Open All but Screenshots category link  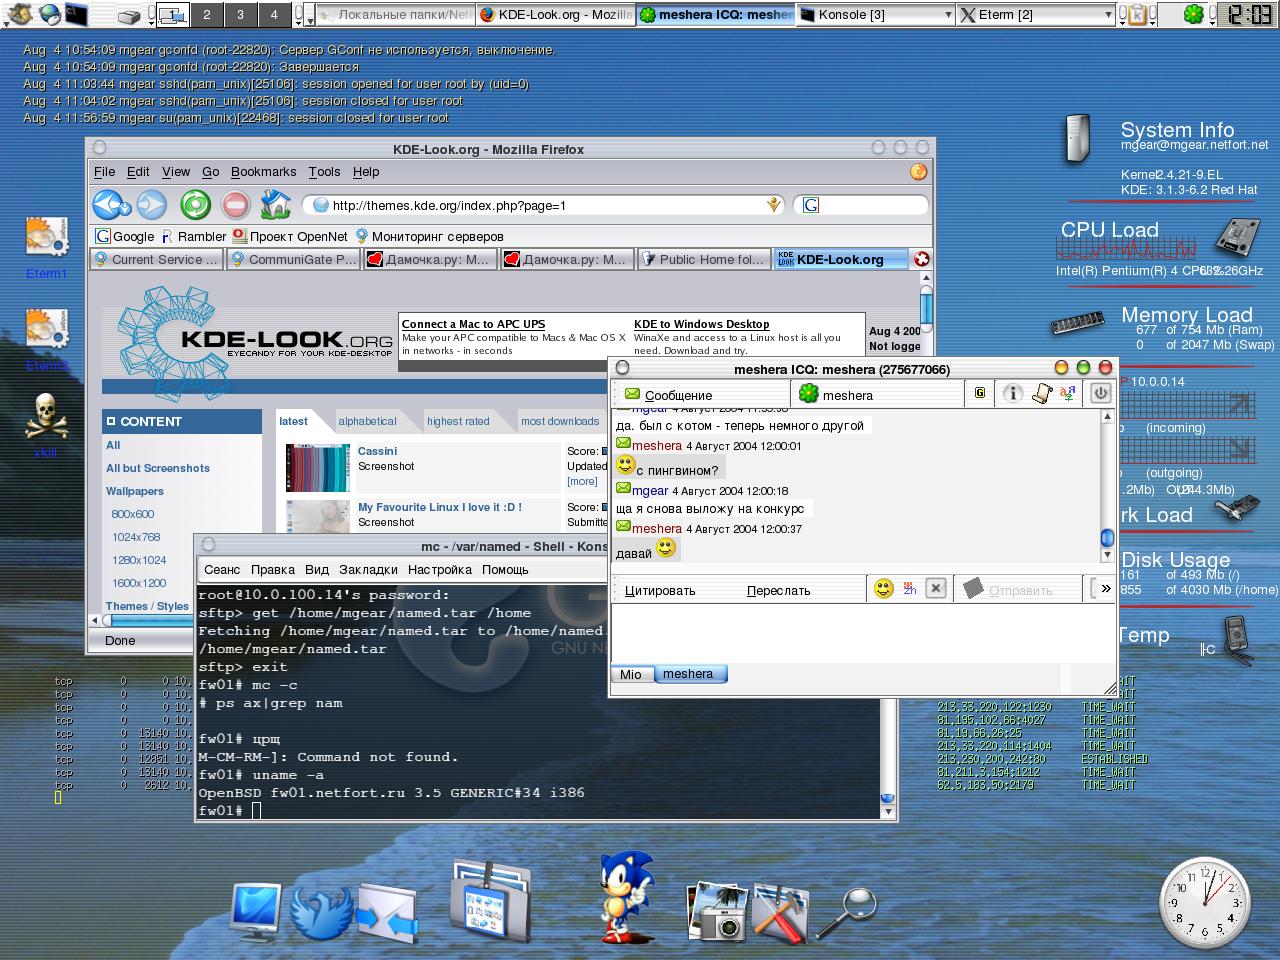[x=158, y=468]
